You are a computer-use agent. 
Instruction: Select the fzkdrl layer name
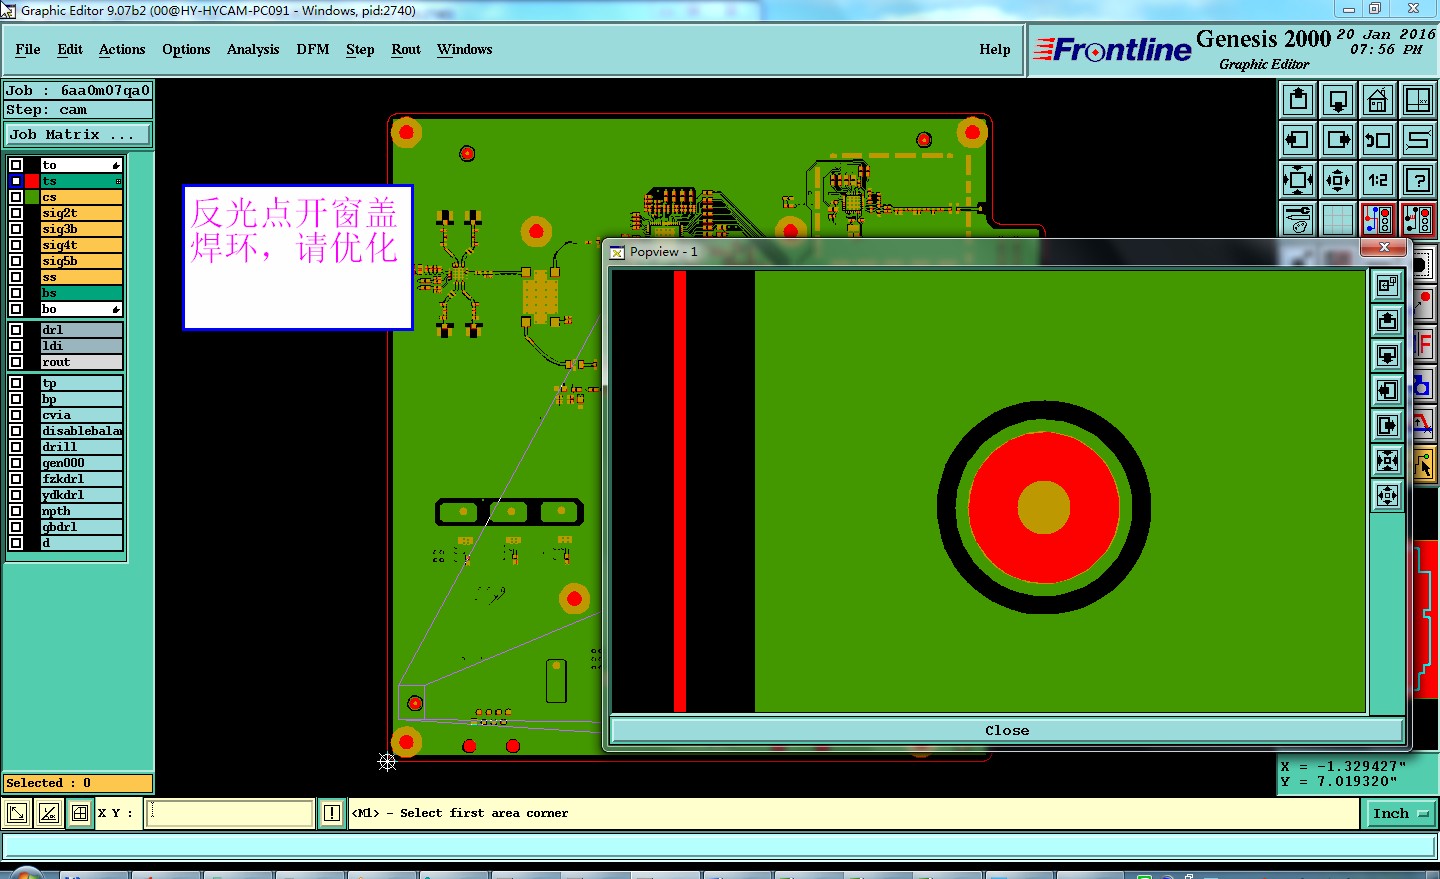(x=81, y=479)
